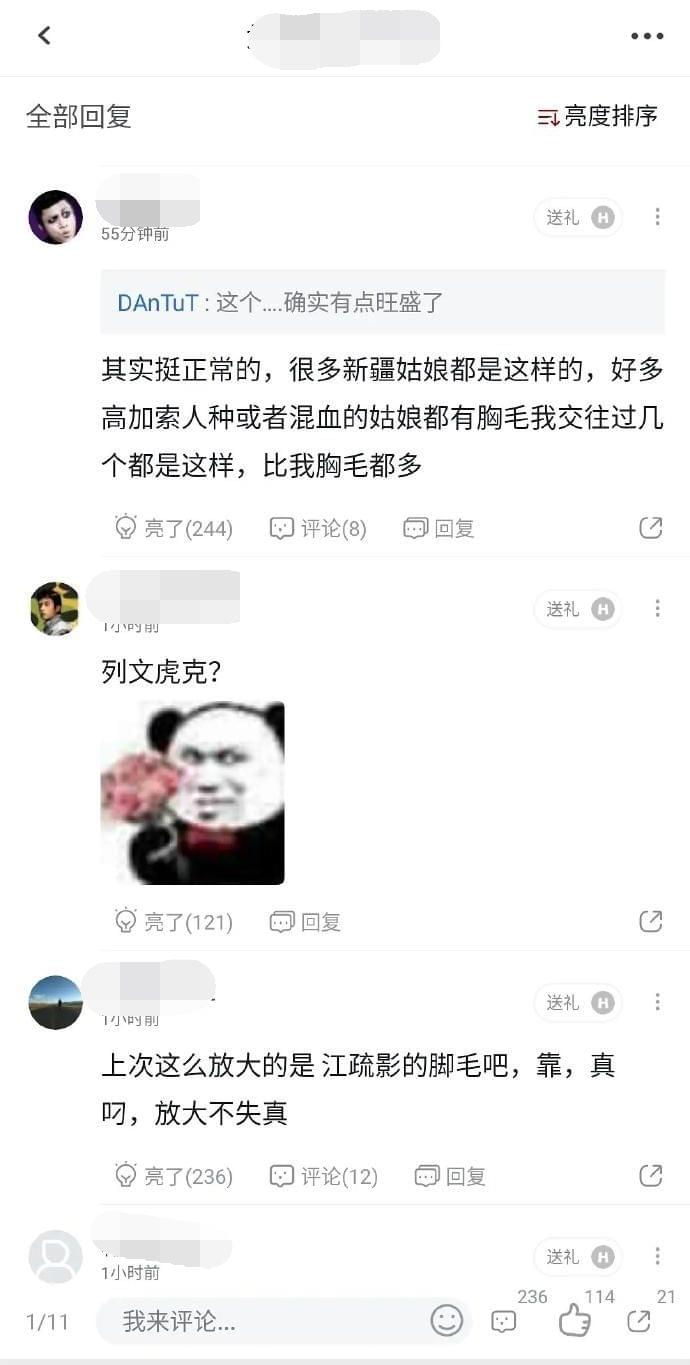Toggle 亮了(236) on the 江疏影 comment

point(174,1176)
